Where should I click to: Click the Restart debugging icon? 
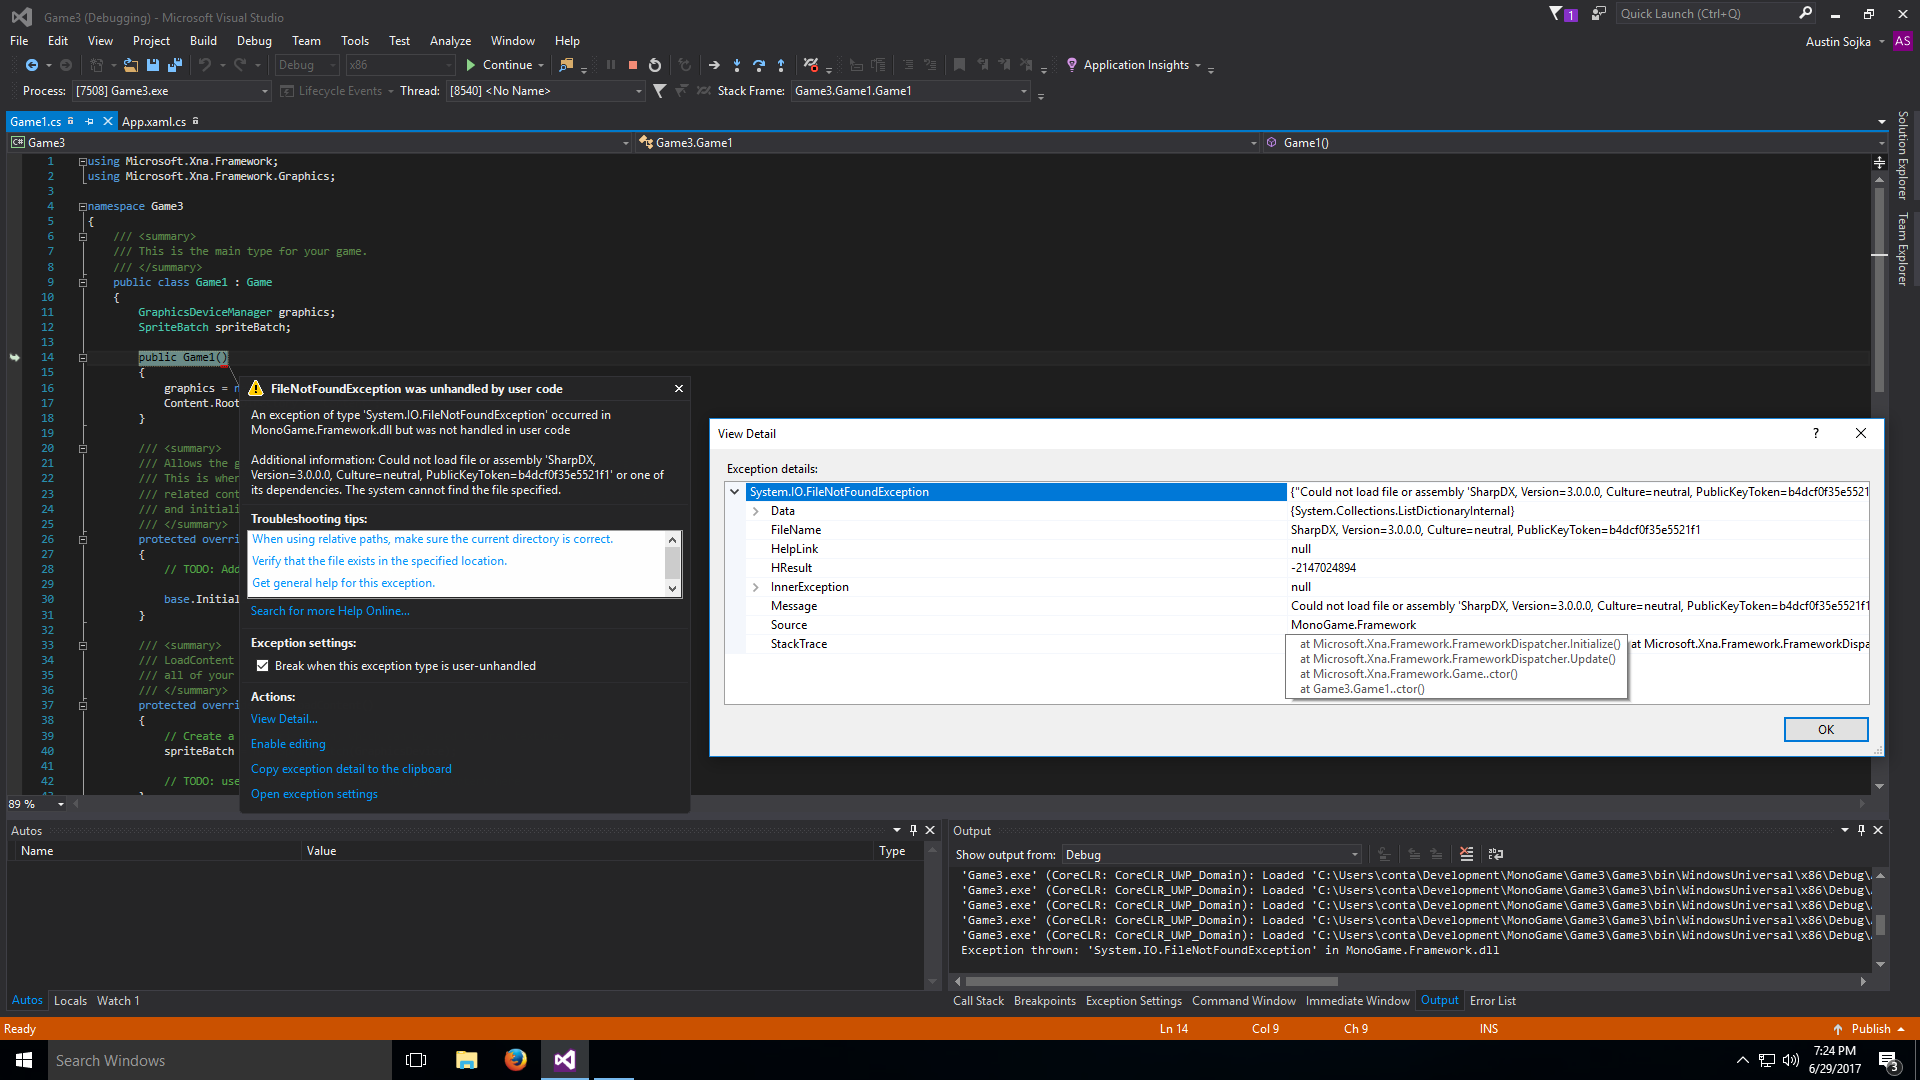click(655, 65)
